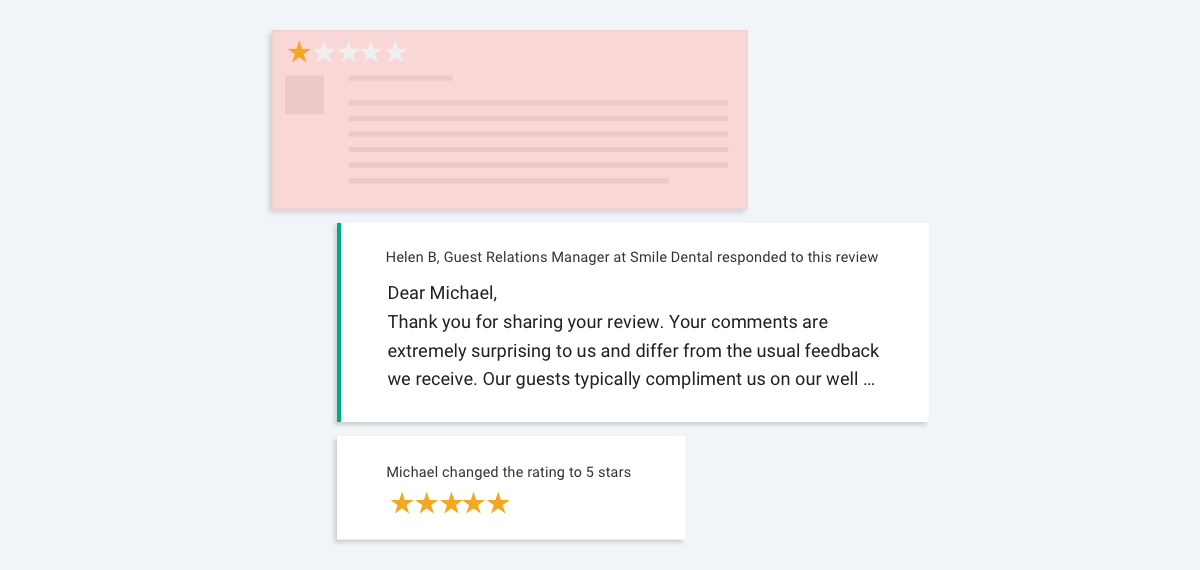Click "Michael changed the rating to 5 stars"
Image resolution: width=1200 pixels, height=570 pixels.
pos(509,472)
